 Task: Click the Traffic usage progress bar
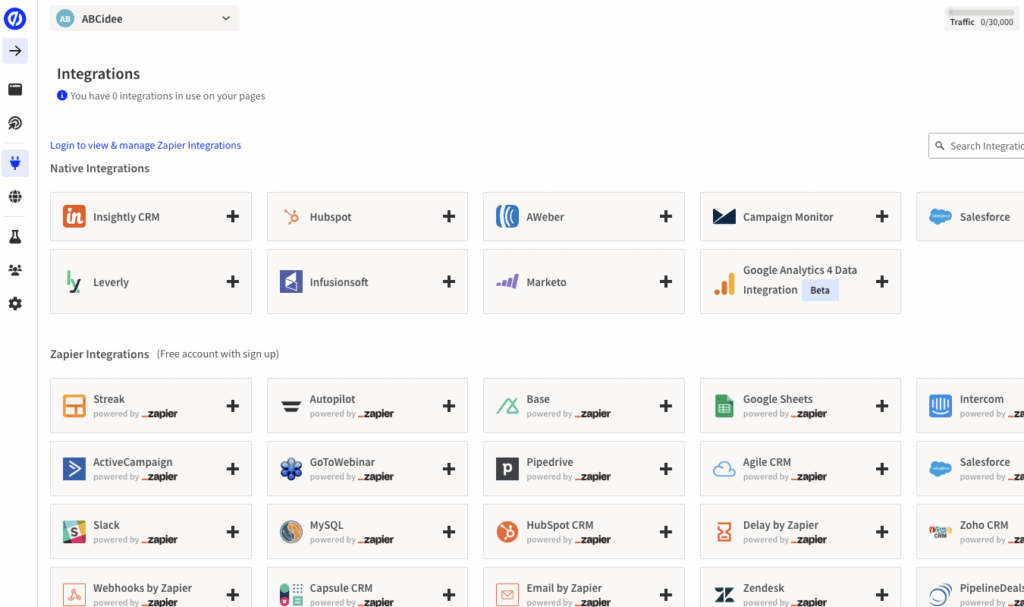[x=981, y=12]
